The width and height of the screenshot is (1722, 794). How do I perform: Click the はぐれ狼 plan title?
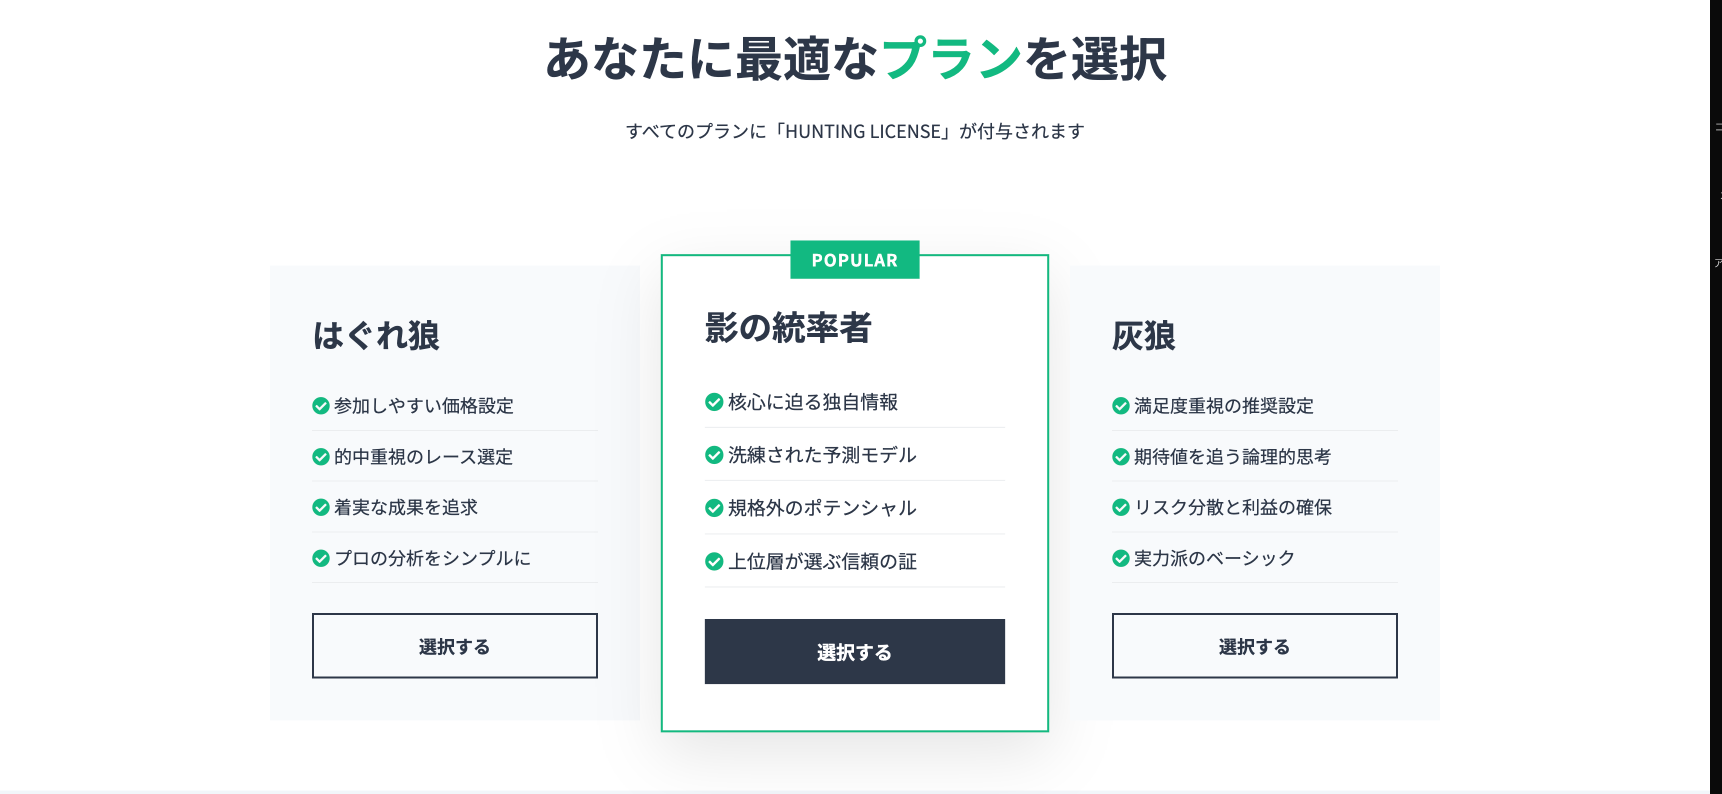(x=376, y=336)
